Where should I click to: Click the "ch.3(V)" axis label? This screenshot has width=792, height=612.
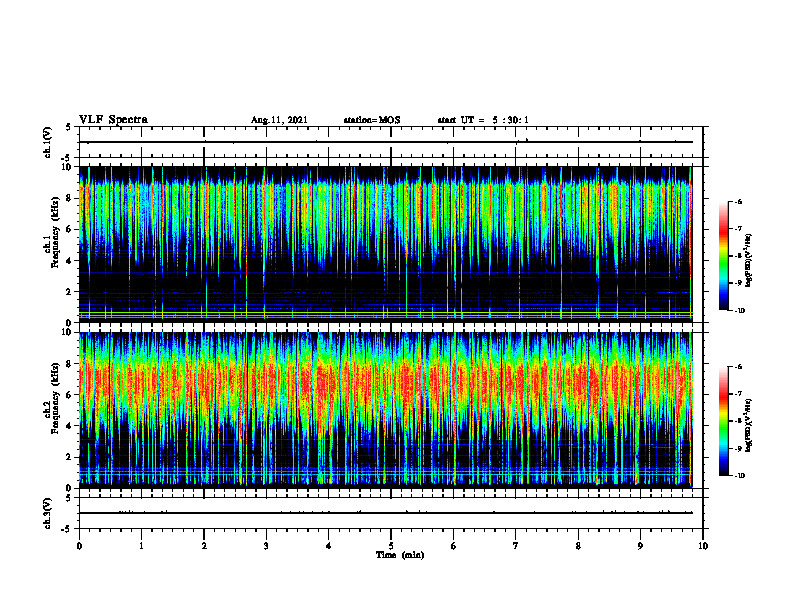coord(48,514)
